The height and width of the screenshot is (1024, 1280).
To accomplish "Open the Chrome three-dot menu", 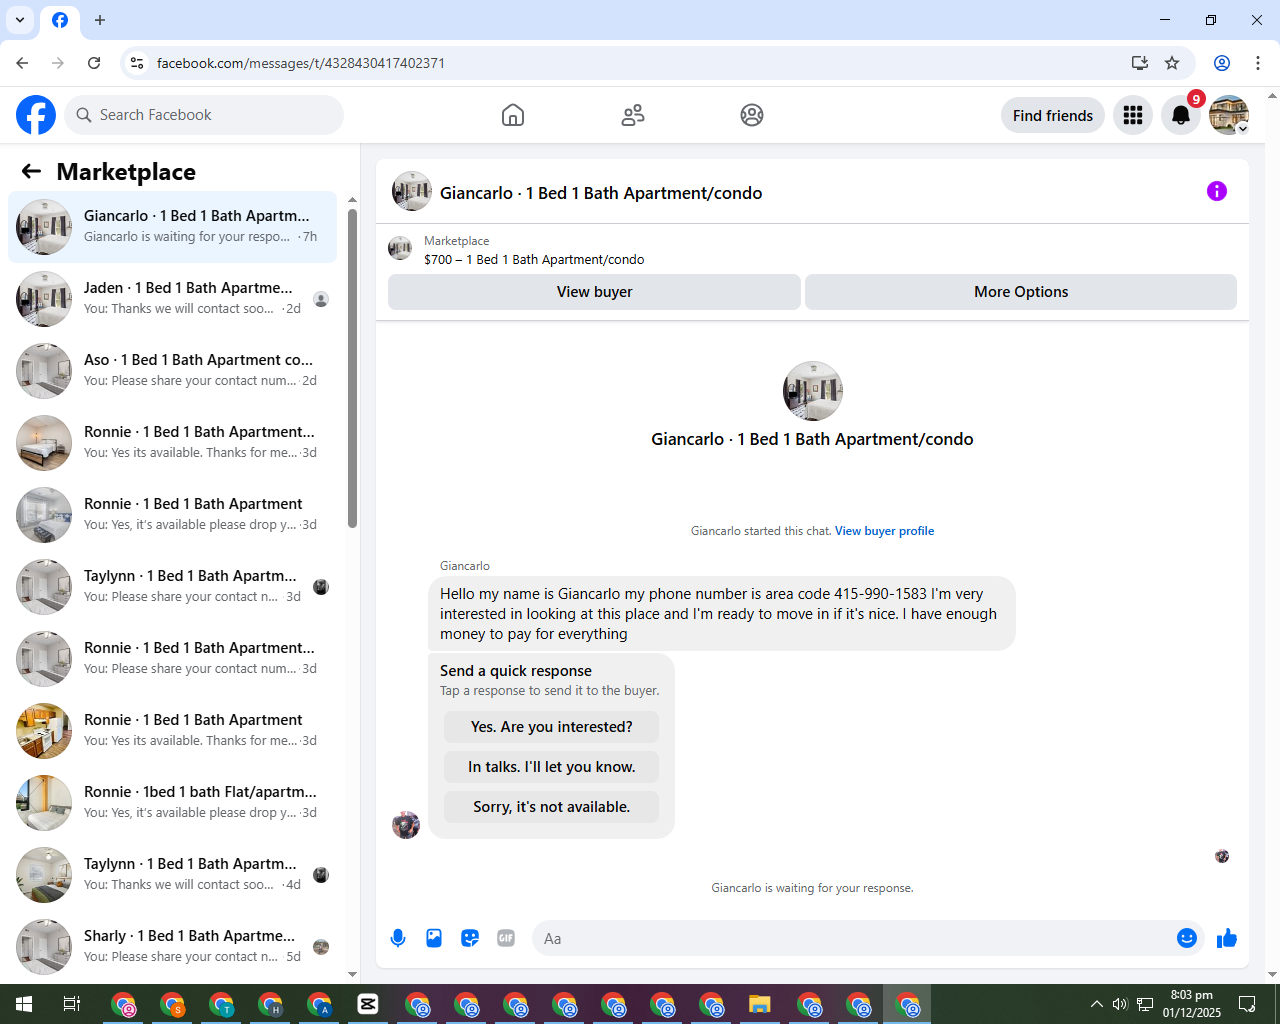I will point(1258,63).
